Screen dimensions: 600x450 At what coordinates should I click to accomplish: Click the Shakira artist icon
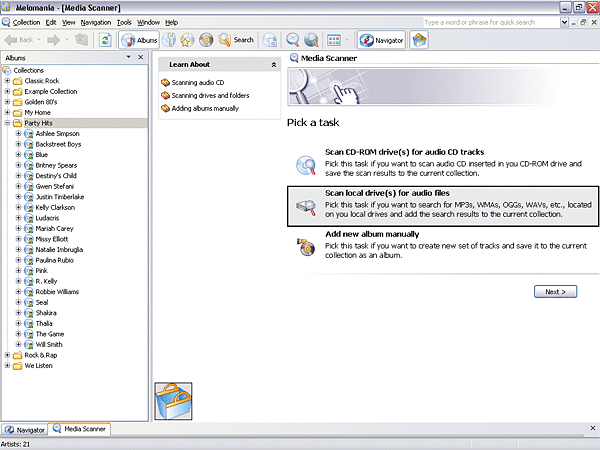click(x=29, y=313)
